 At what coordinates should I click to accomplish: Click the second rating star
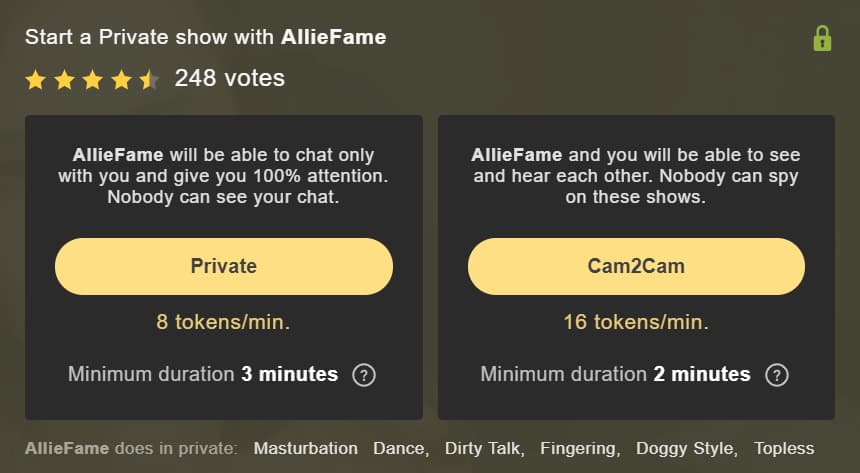(x=64, y=80)
